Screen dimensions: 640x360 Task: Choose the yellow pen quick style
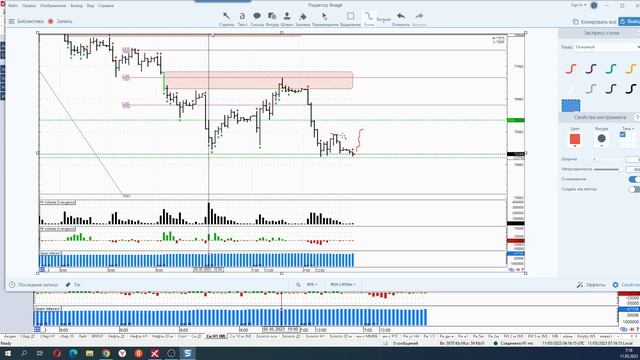coord(631,69)
